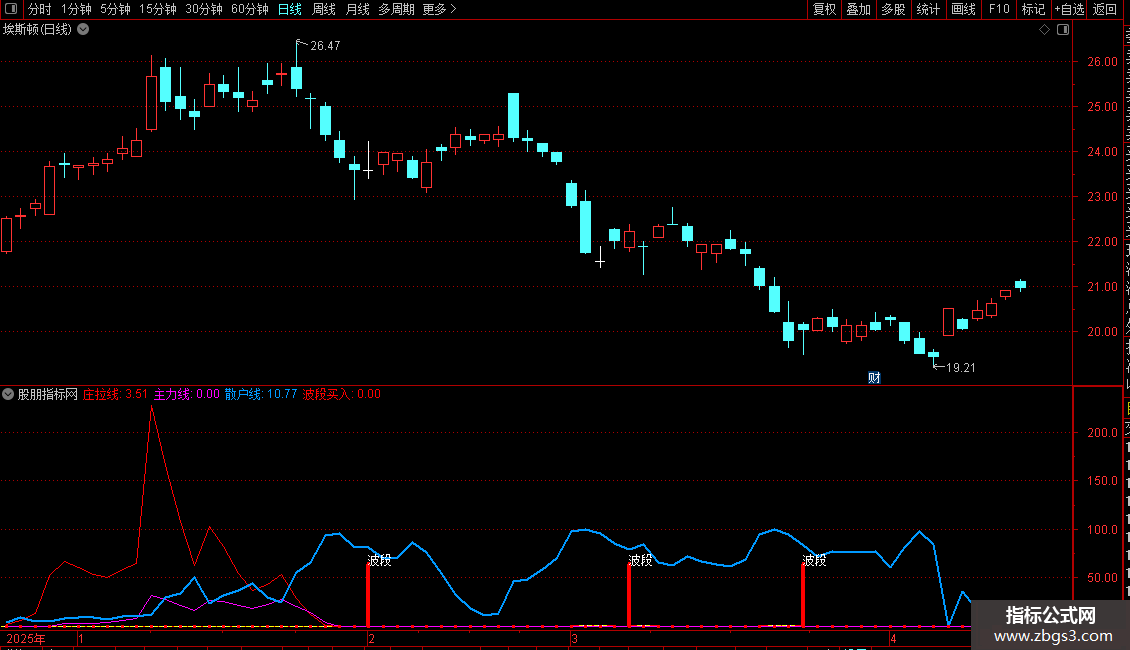Screen dimensions: 1130x650
Task: Click the 财 financial marker on chart
Action: point(874,378)
